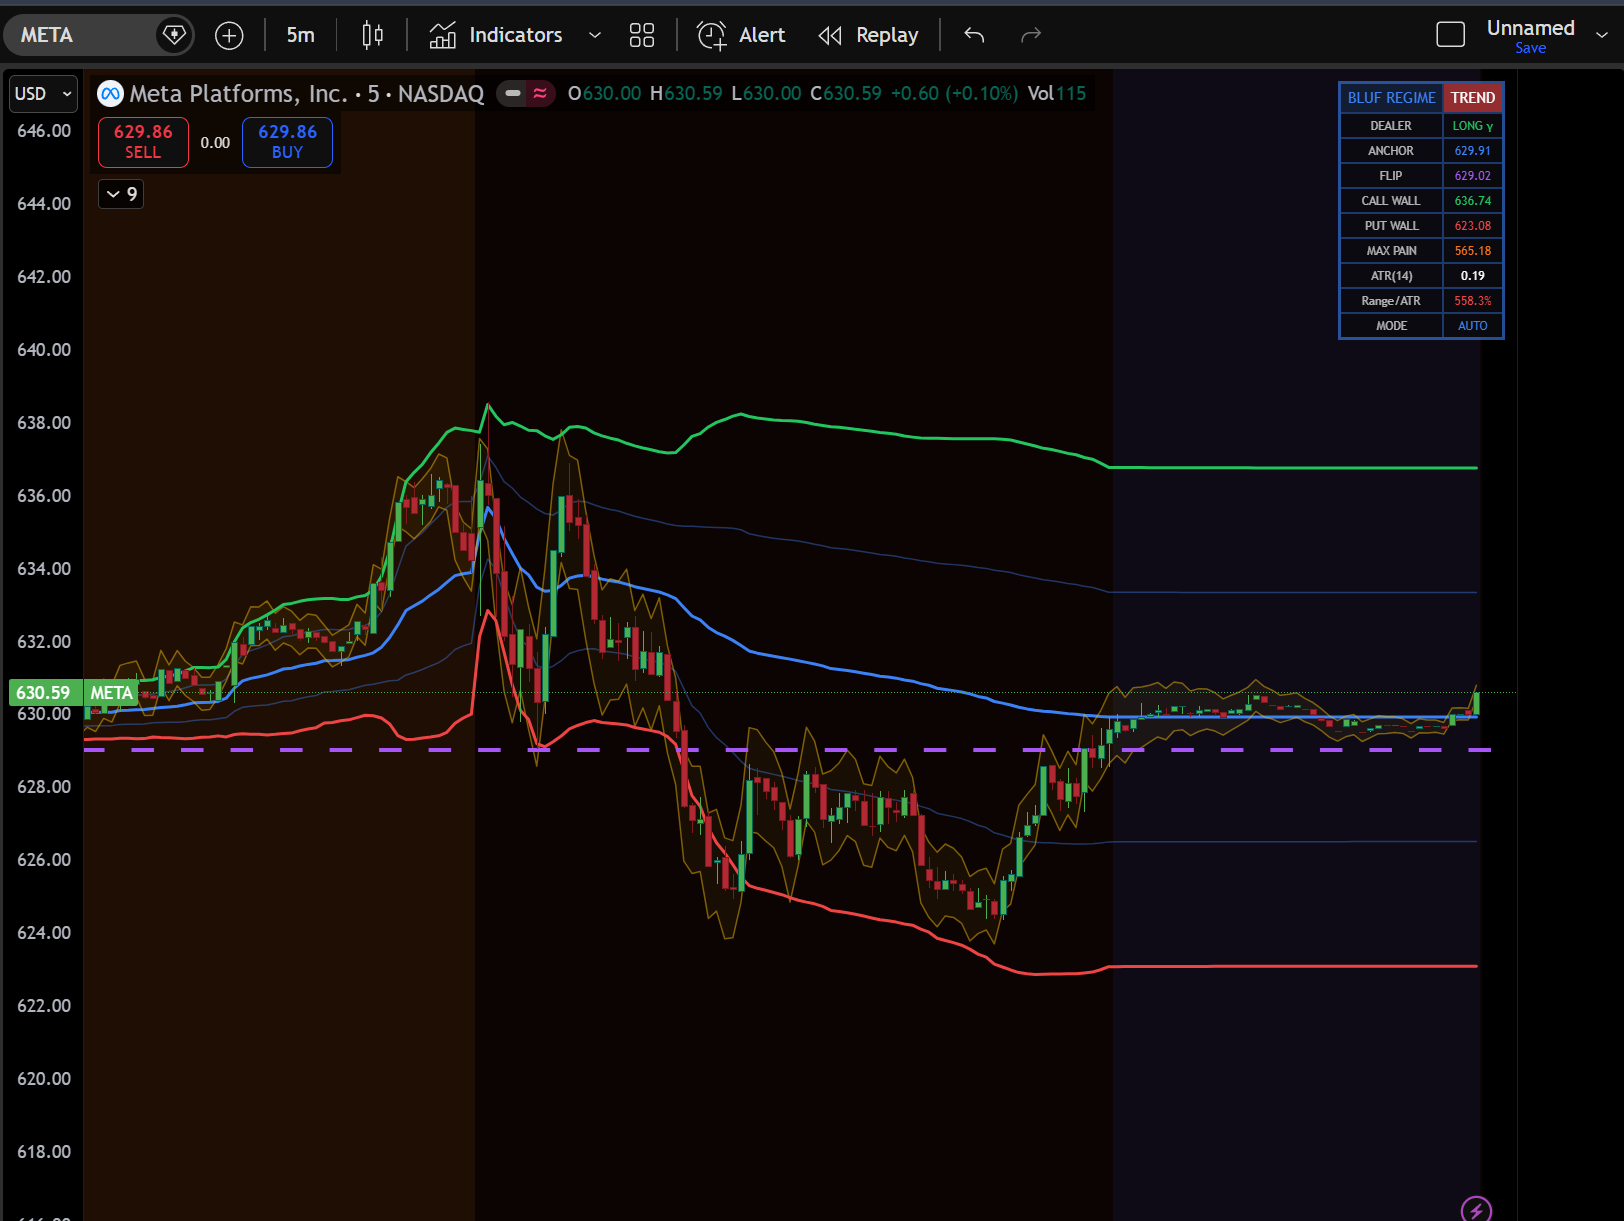The width and height of the screenshot is (1624, 1221).
Task: Collapse the indicator legend showing 9
Action: (120, 194)
